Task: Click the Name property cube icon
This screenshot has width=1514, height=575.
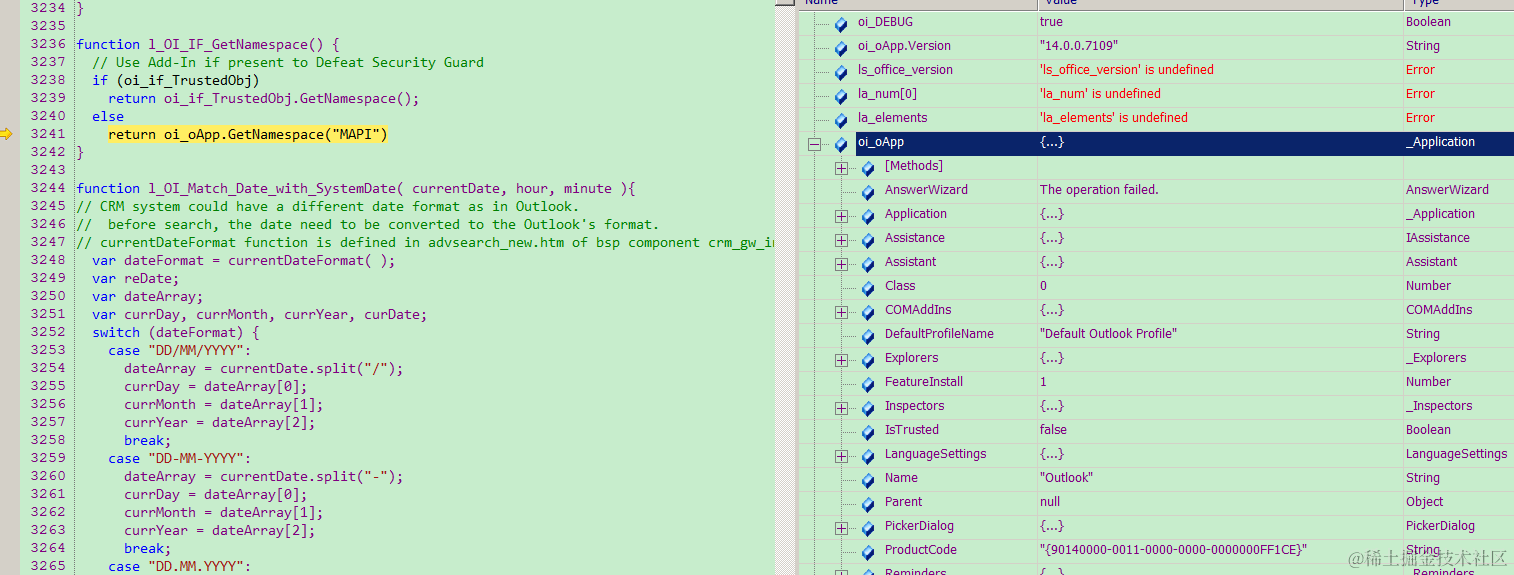Action: point(867,480)
